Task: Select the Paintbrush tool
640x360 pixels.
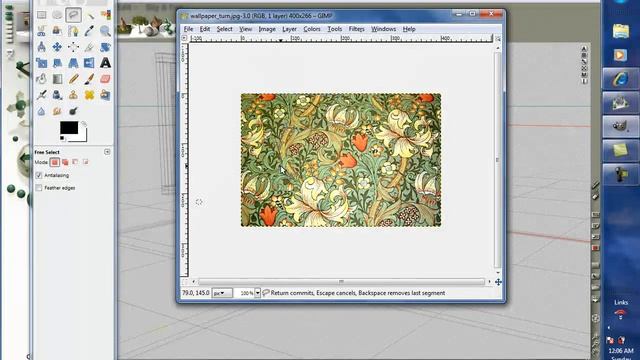Action: click(89, 79)
